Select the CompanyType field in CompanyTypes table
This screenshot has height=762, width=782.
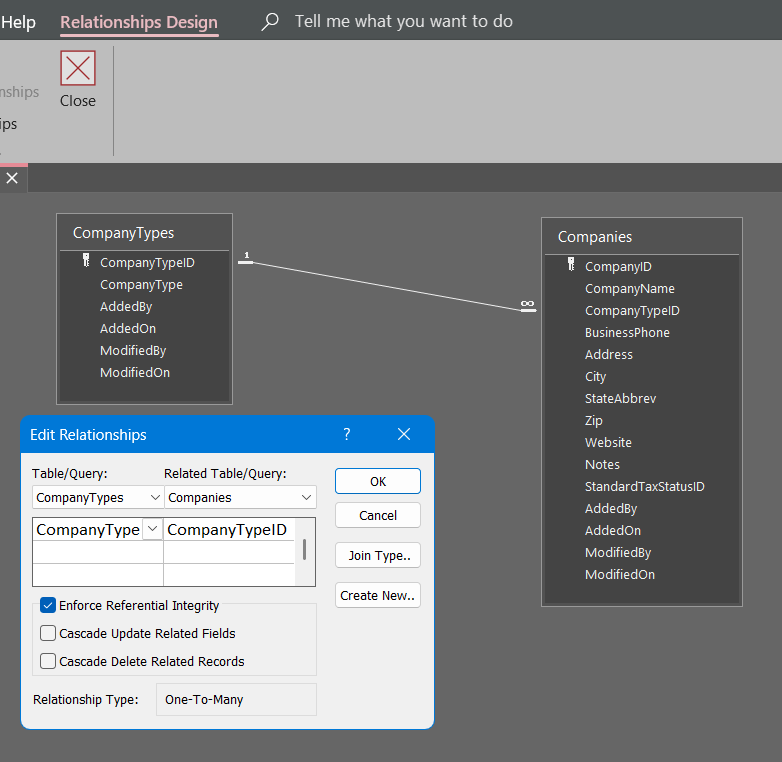click(x=142, y=285)
